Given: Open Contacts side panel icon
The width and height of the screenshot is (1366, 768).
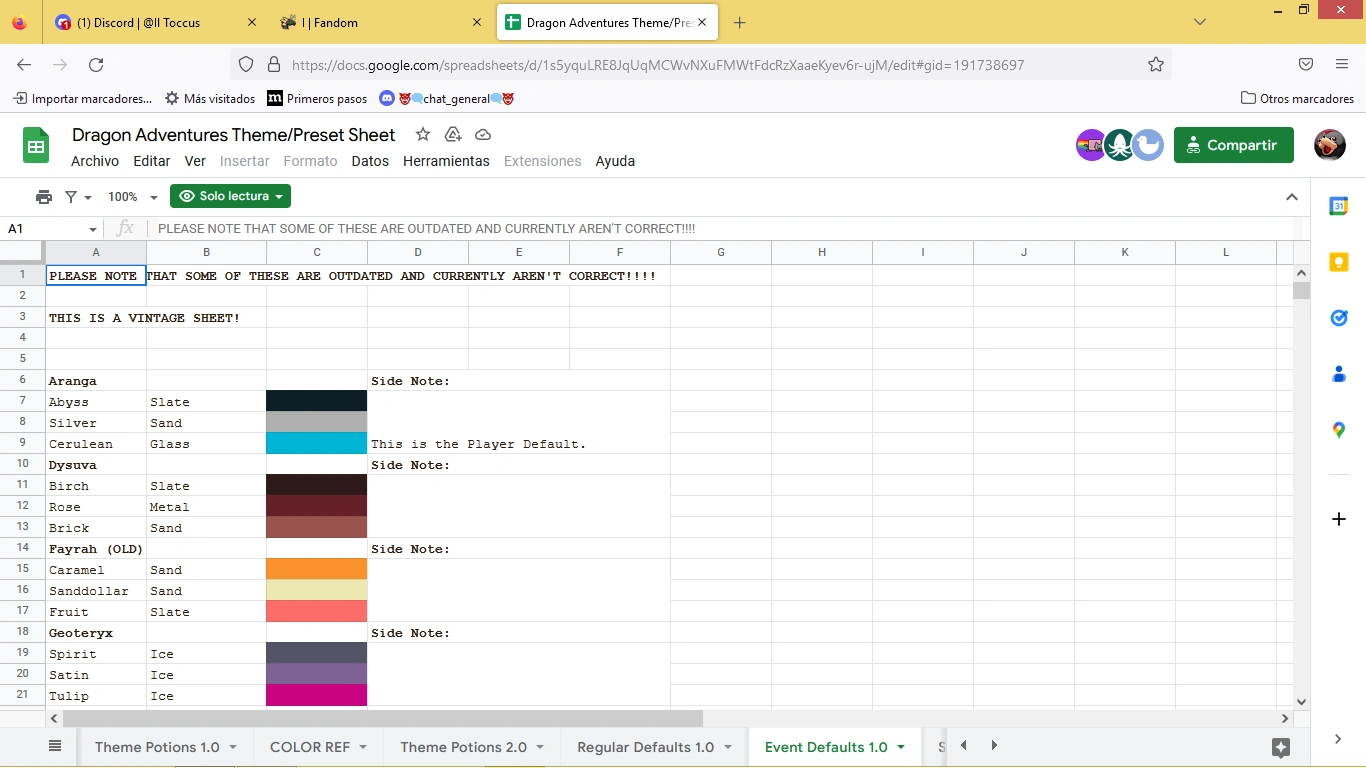Looking at the screenshot, I should pos(1338,374).
